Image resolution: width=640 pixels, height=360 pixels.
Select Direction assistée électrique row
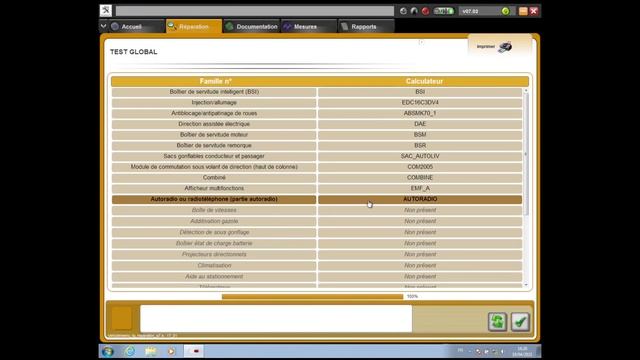pyautogui.click(x=214, y=124)
